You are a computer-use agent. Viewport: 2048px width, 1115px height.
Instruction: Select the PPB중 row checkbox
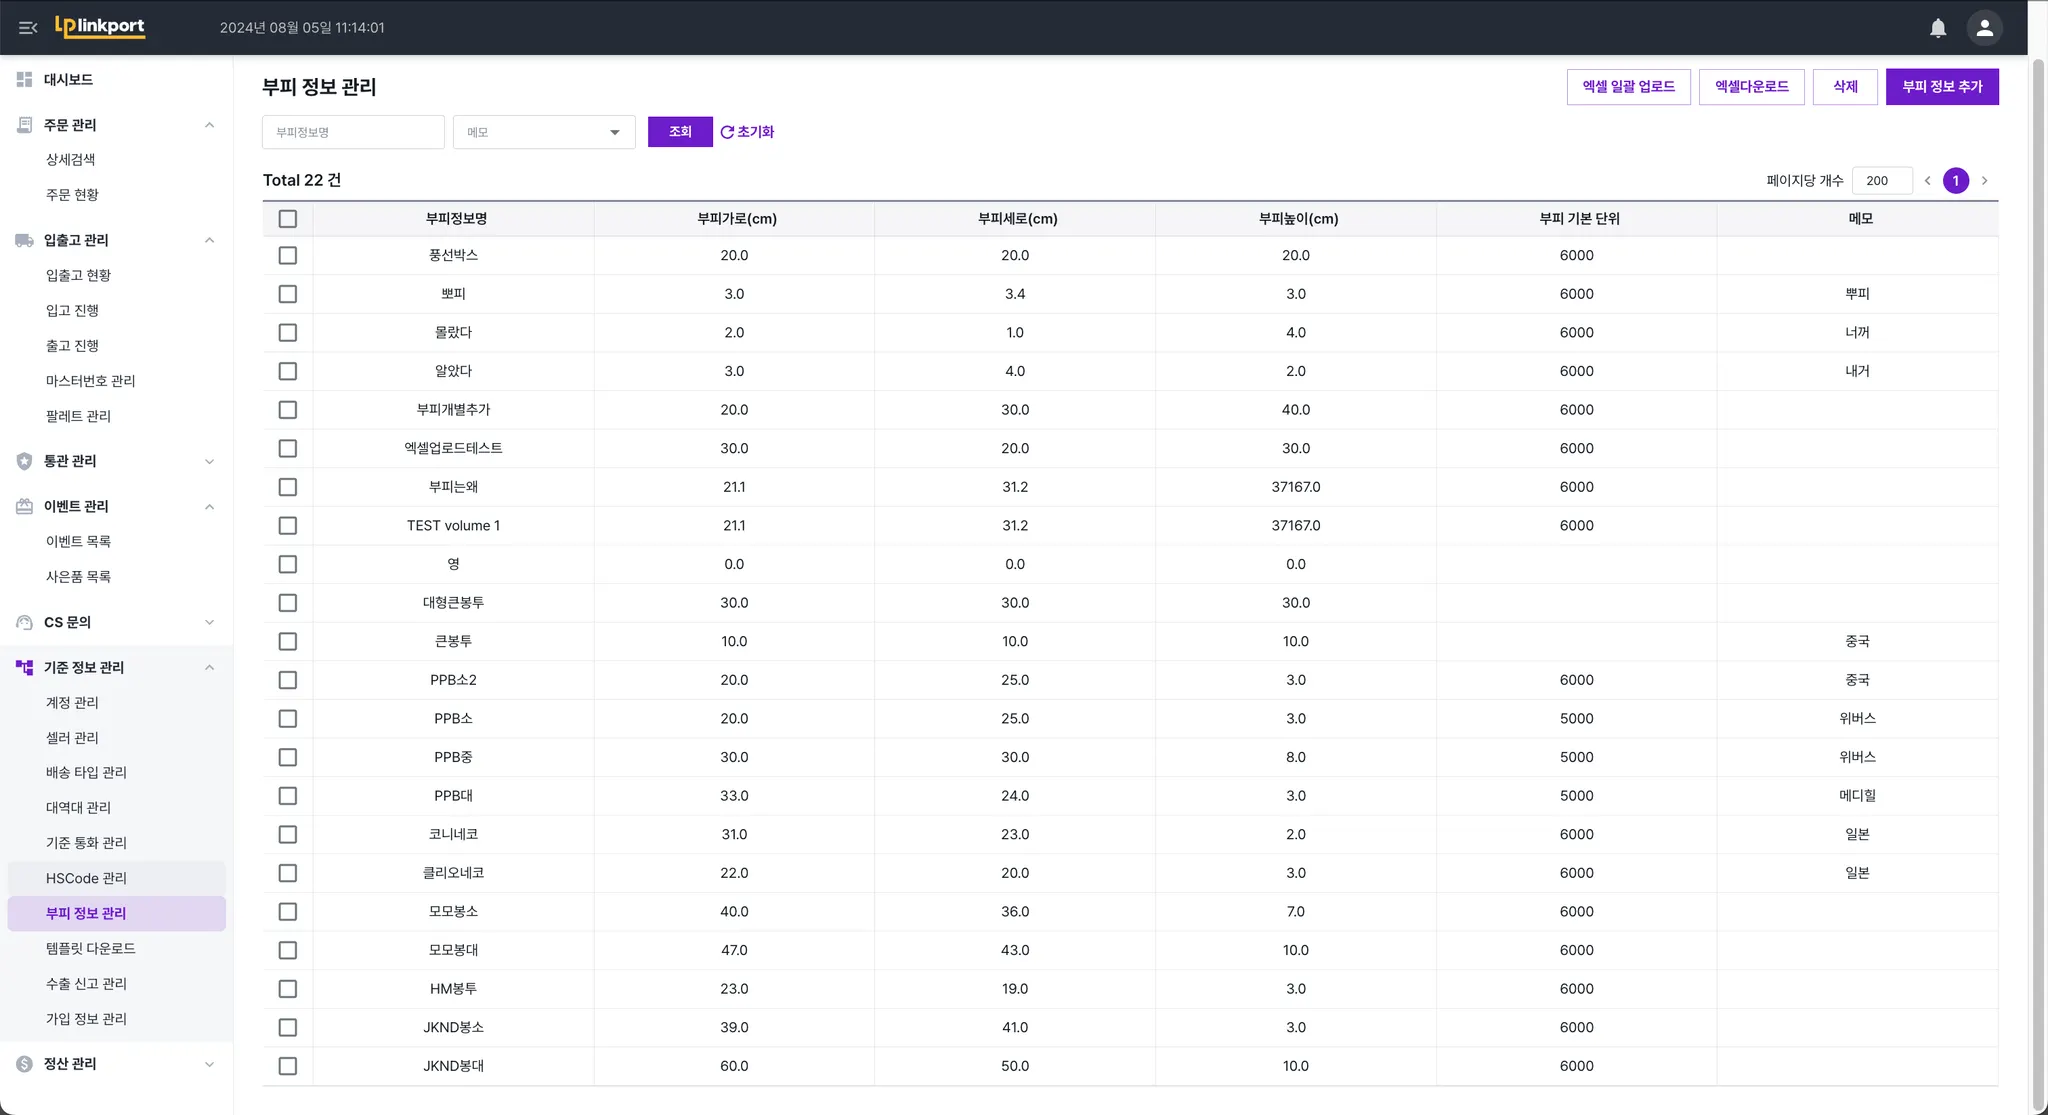click(288, 758)
